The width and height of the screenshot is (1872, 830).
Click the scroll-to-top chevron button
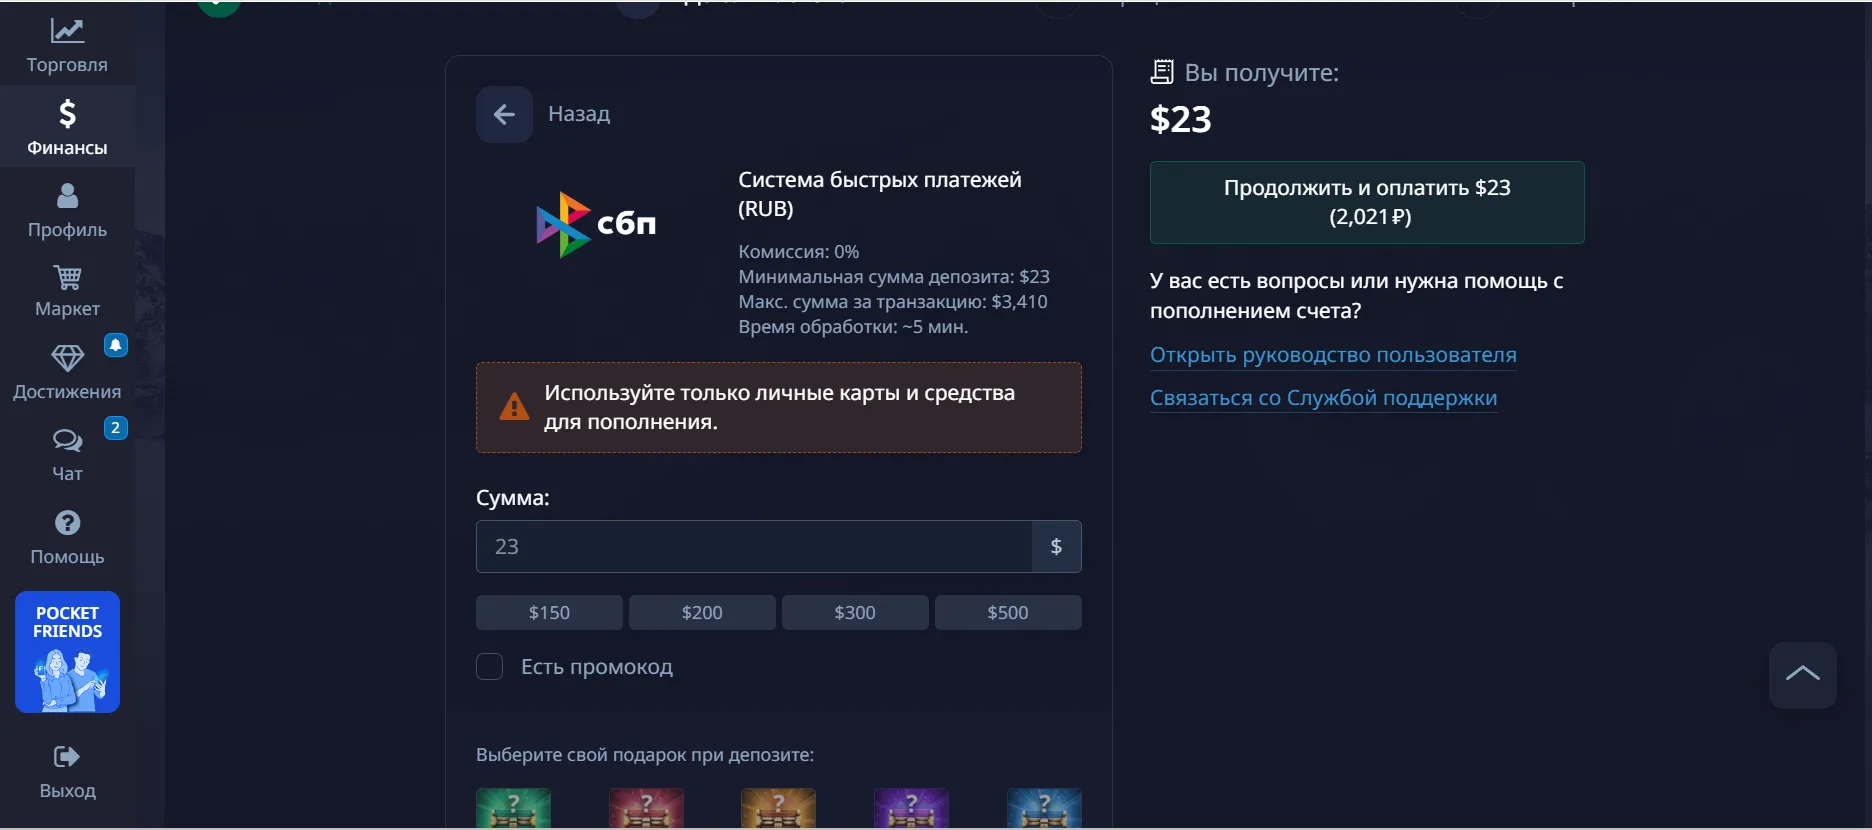tap(1802, 675)
